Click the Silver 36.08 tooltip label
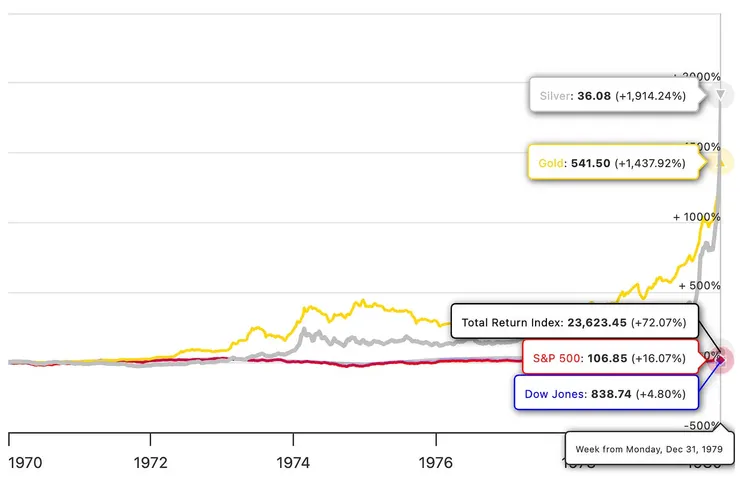740x488 pixels. point(614,97)
